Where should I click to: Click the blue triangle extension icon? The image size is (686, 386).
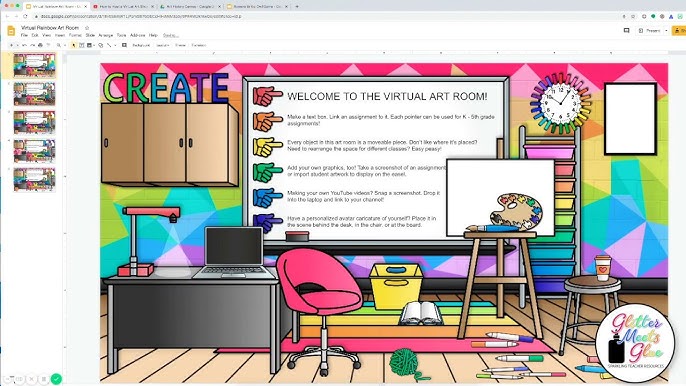click(671, 16)
